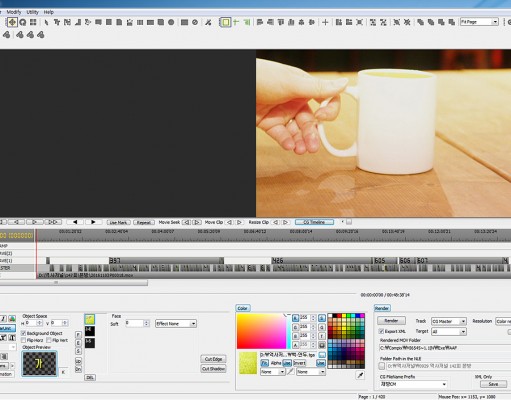Image resolution: width=511 pixels, height=400 pixels.
Task: Toggle the Export XML checkbox
Action: click(x=381, y=331)
